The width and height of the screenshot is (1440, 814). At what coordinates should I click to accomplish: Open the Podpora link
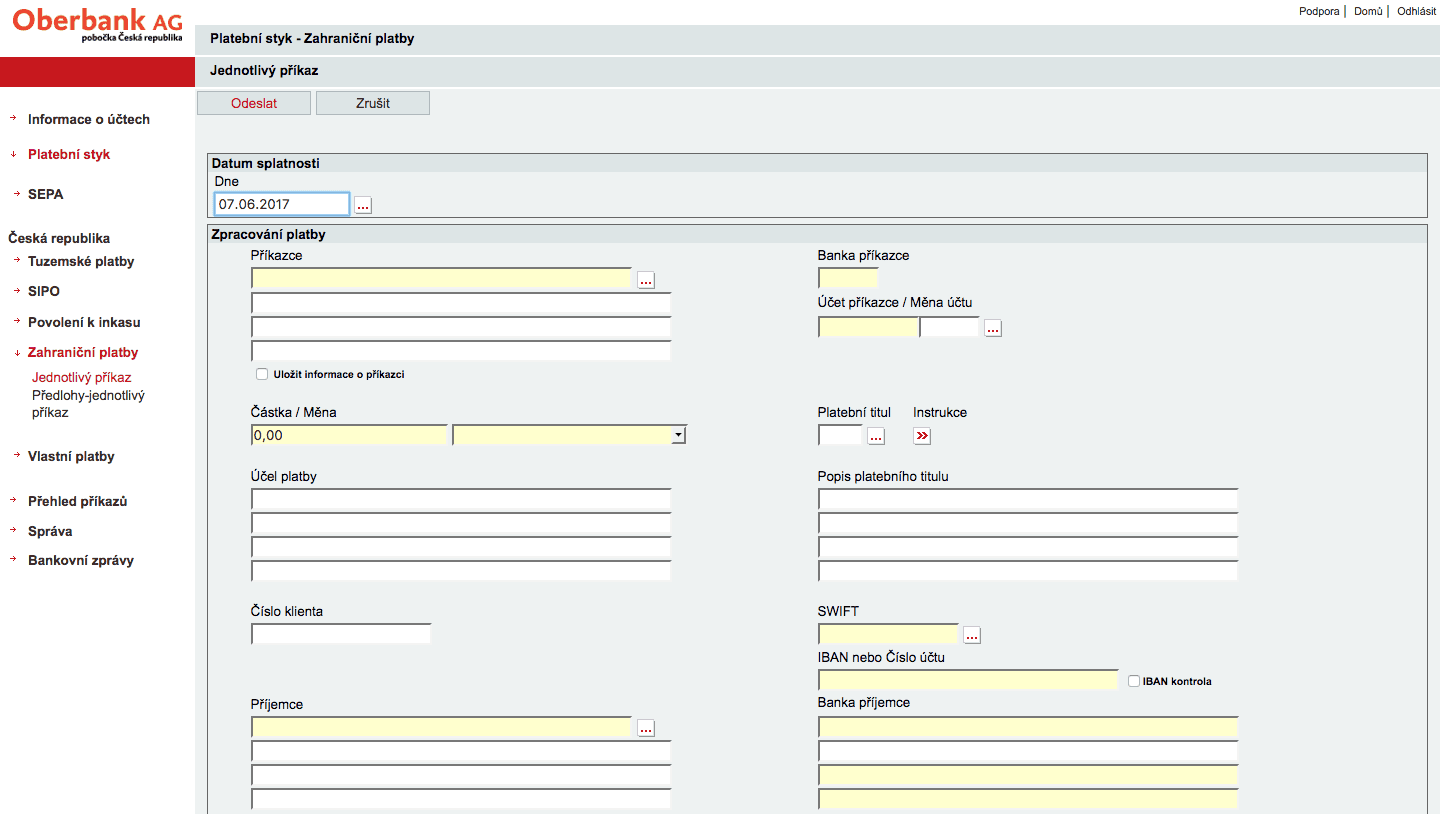click(1319, 11)
